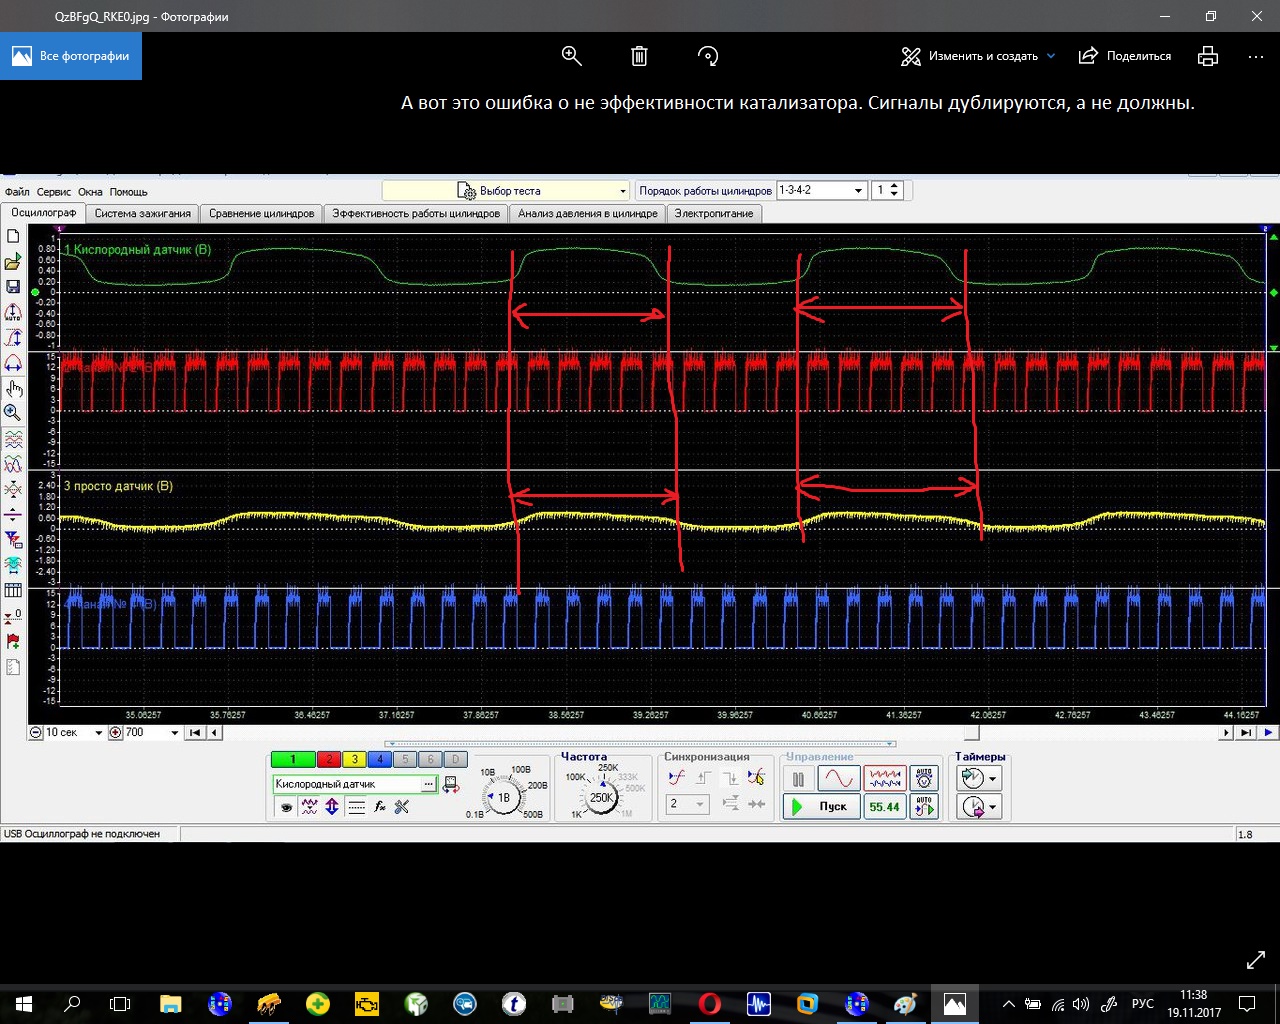Toggle the D digital channel button
The width and height of the screenshot is (1280, 1024).
455,760
